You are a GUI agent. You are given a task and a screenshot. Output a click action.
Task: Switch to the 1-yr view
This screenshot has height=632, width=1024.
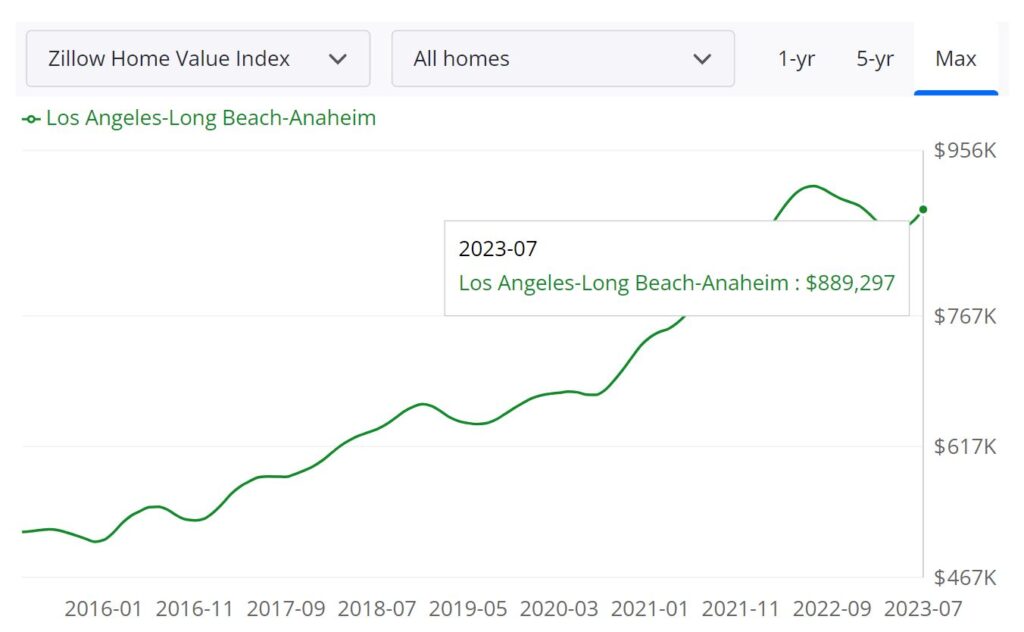(x=795, y=59)
